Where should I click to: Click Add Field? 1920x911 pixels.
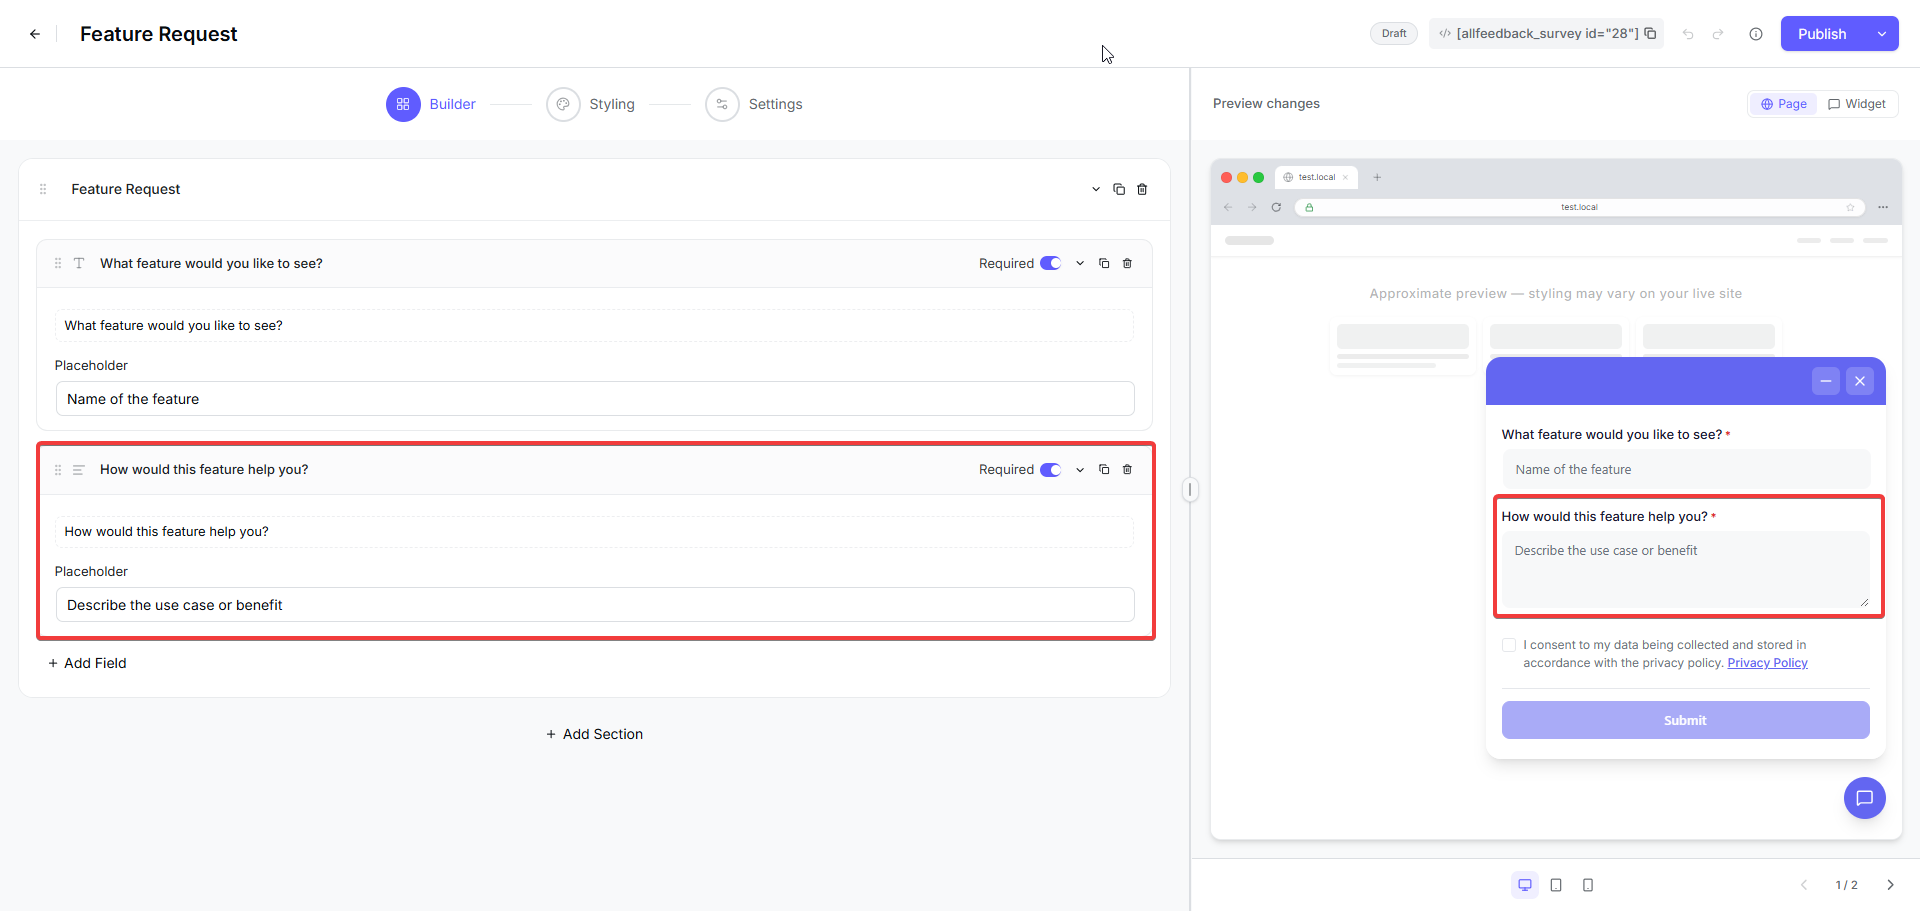click(87, 663)
